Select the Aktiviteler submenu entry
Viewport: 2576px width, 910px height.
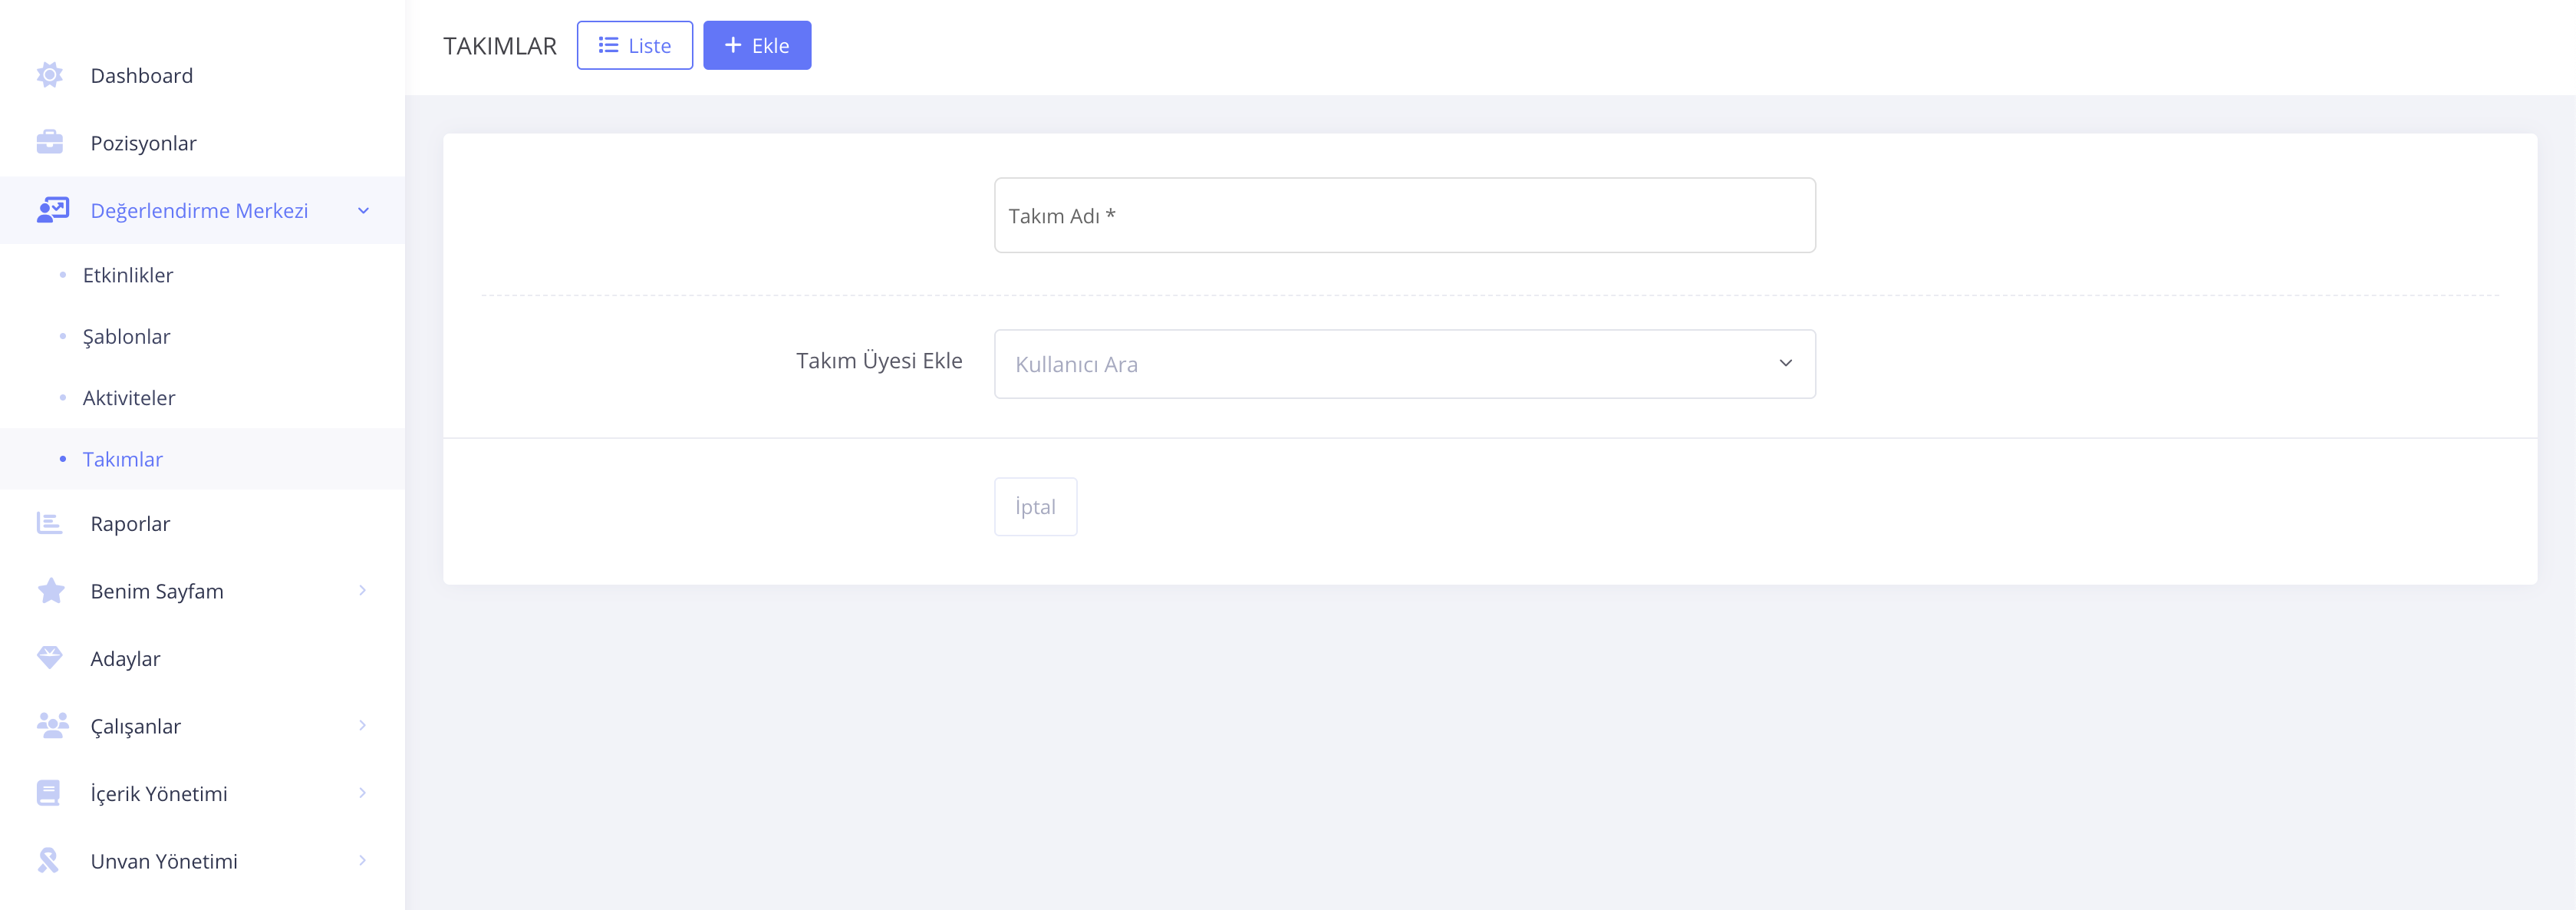129,398
